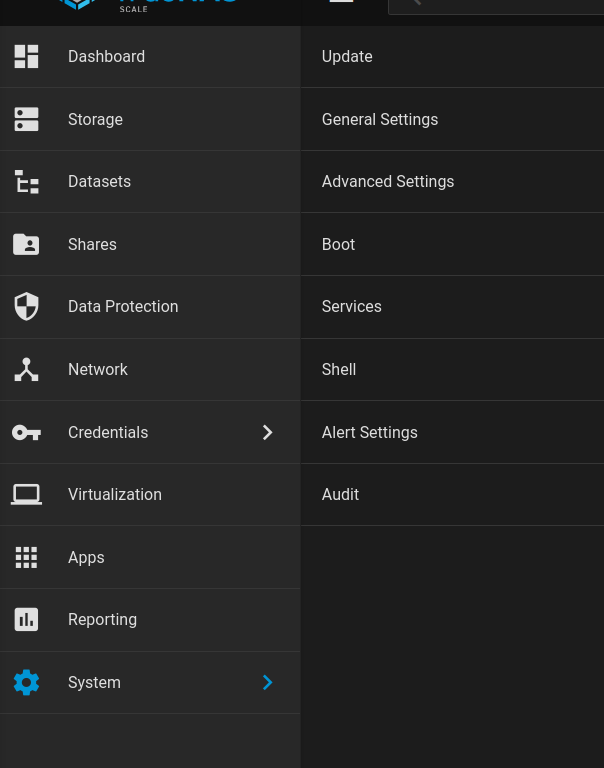The width and height of the screenshot is (604, 768).
Task: Collapse the System submenu chevron
Action: coord(267,682)
